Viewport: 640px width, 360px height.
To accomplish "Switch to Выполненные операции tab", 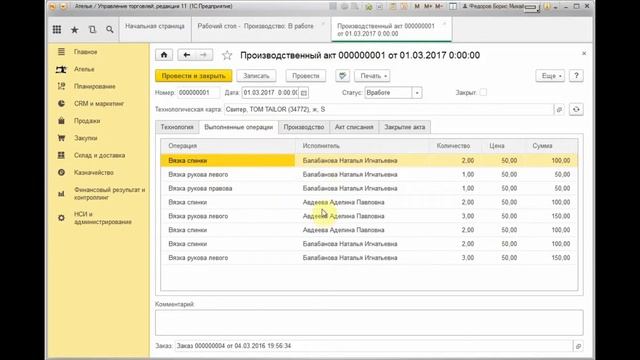I will pos(238,127).
